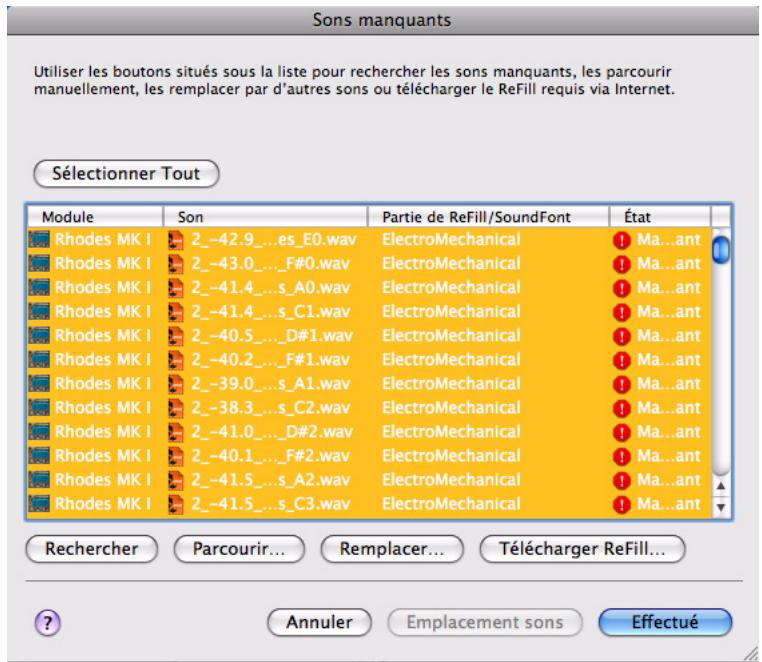This screenshot has height=662, width=762.
Task: Open the Parcourir... file browser
Action: click(x=239, y=549)
